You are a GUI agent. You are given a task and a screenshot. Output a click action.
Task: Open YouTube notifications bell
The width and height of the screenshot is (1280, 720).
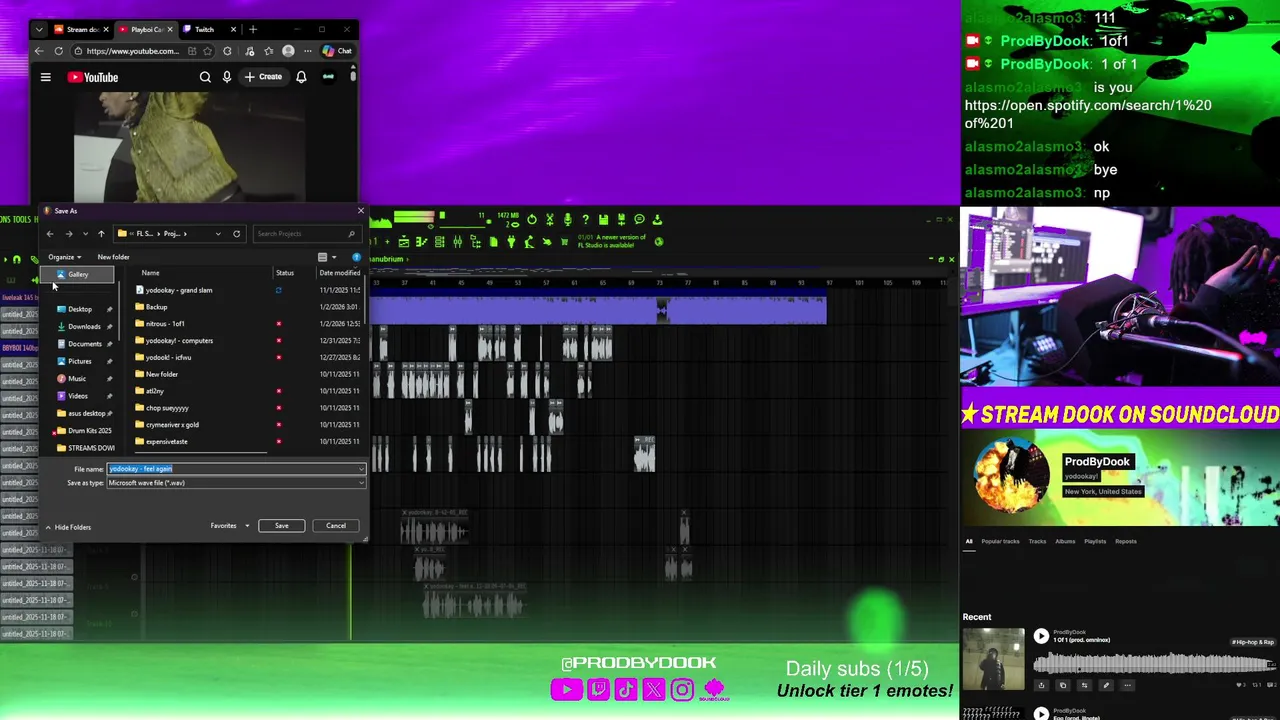(x=301, y=77)
